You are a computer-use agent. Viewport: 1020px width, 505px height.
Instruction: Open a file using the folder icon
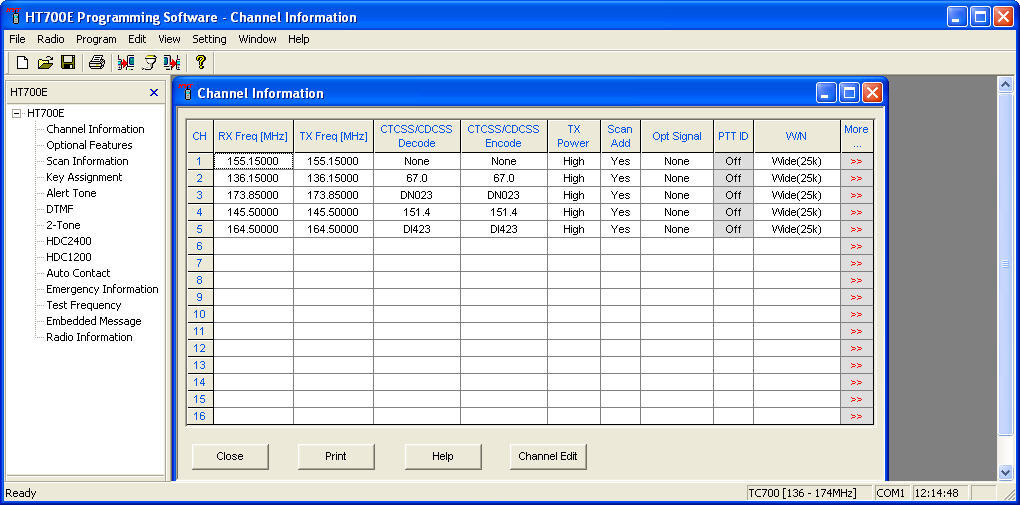click(45, 62)
